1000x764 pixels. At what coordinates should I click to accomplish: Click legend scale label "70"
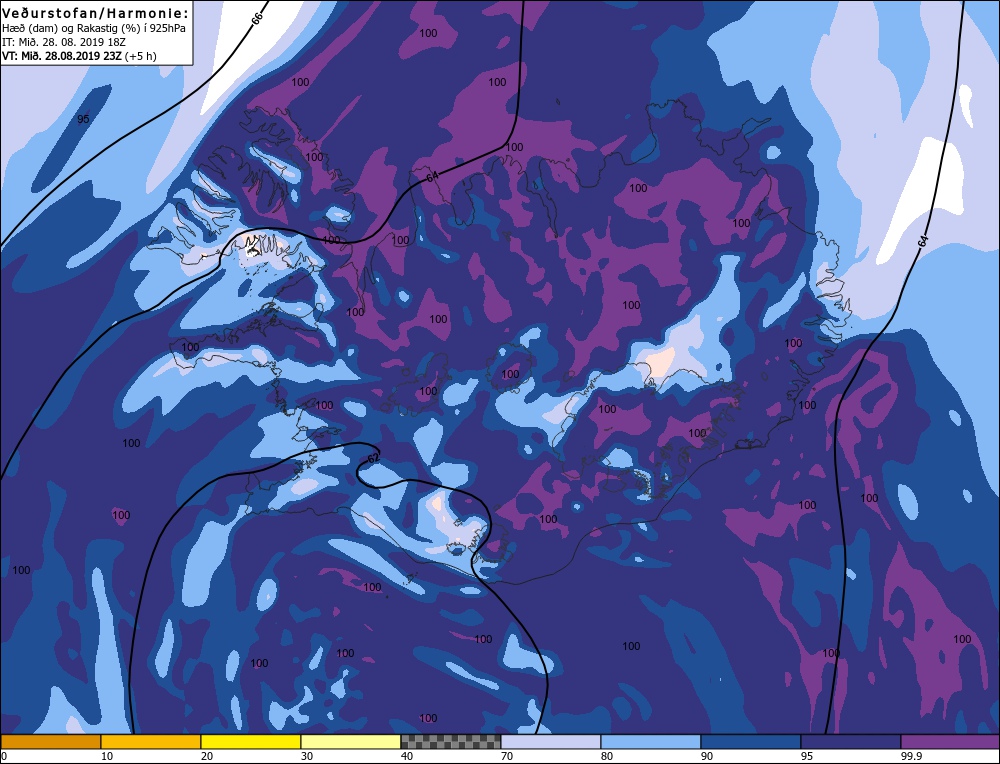tap(507, 756)
